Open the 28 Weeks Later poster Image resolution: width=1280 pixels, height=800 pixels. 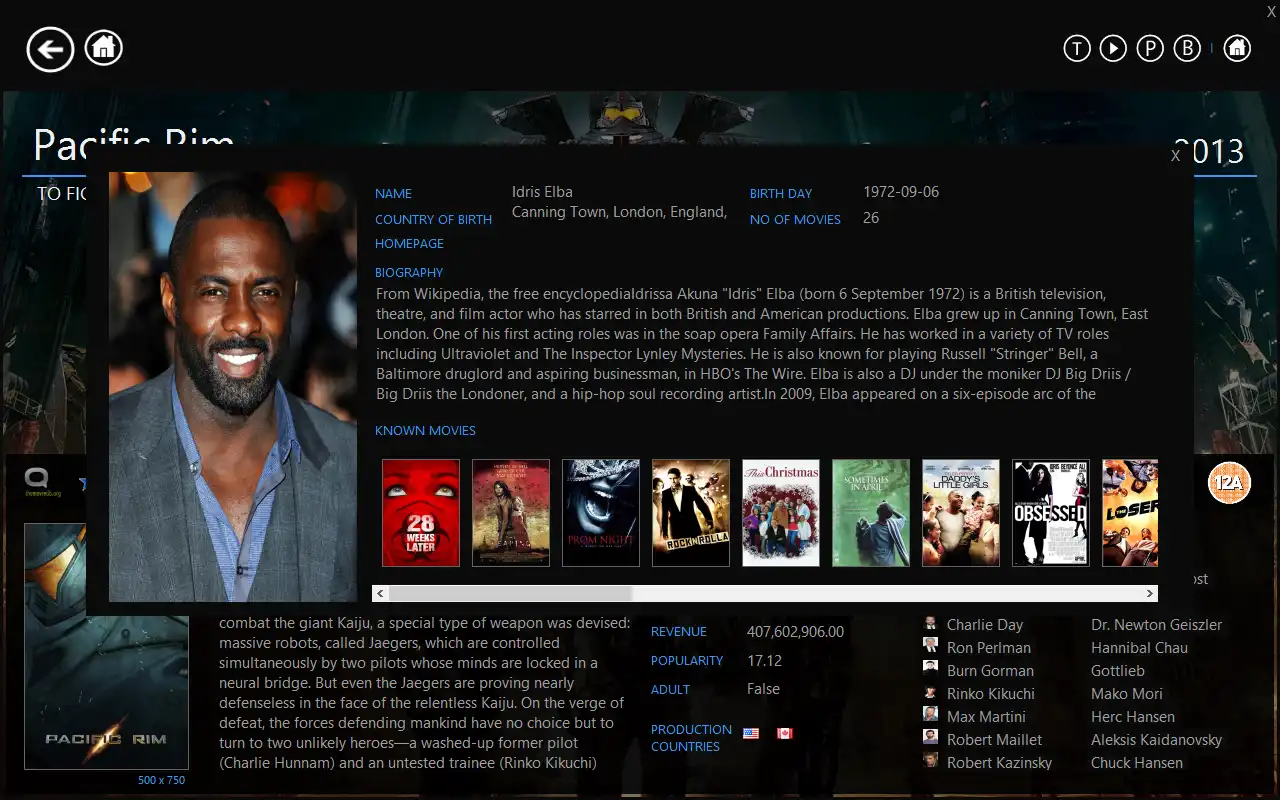(x=421, y=513)
